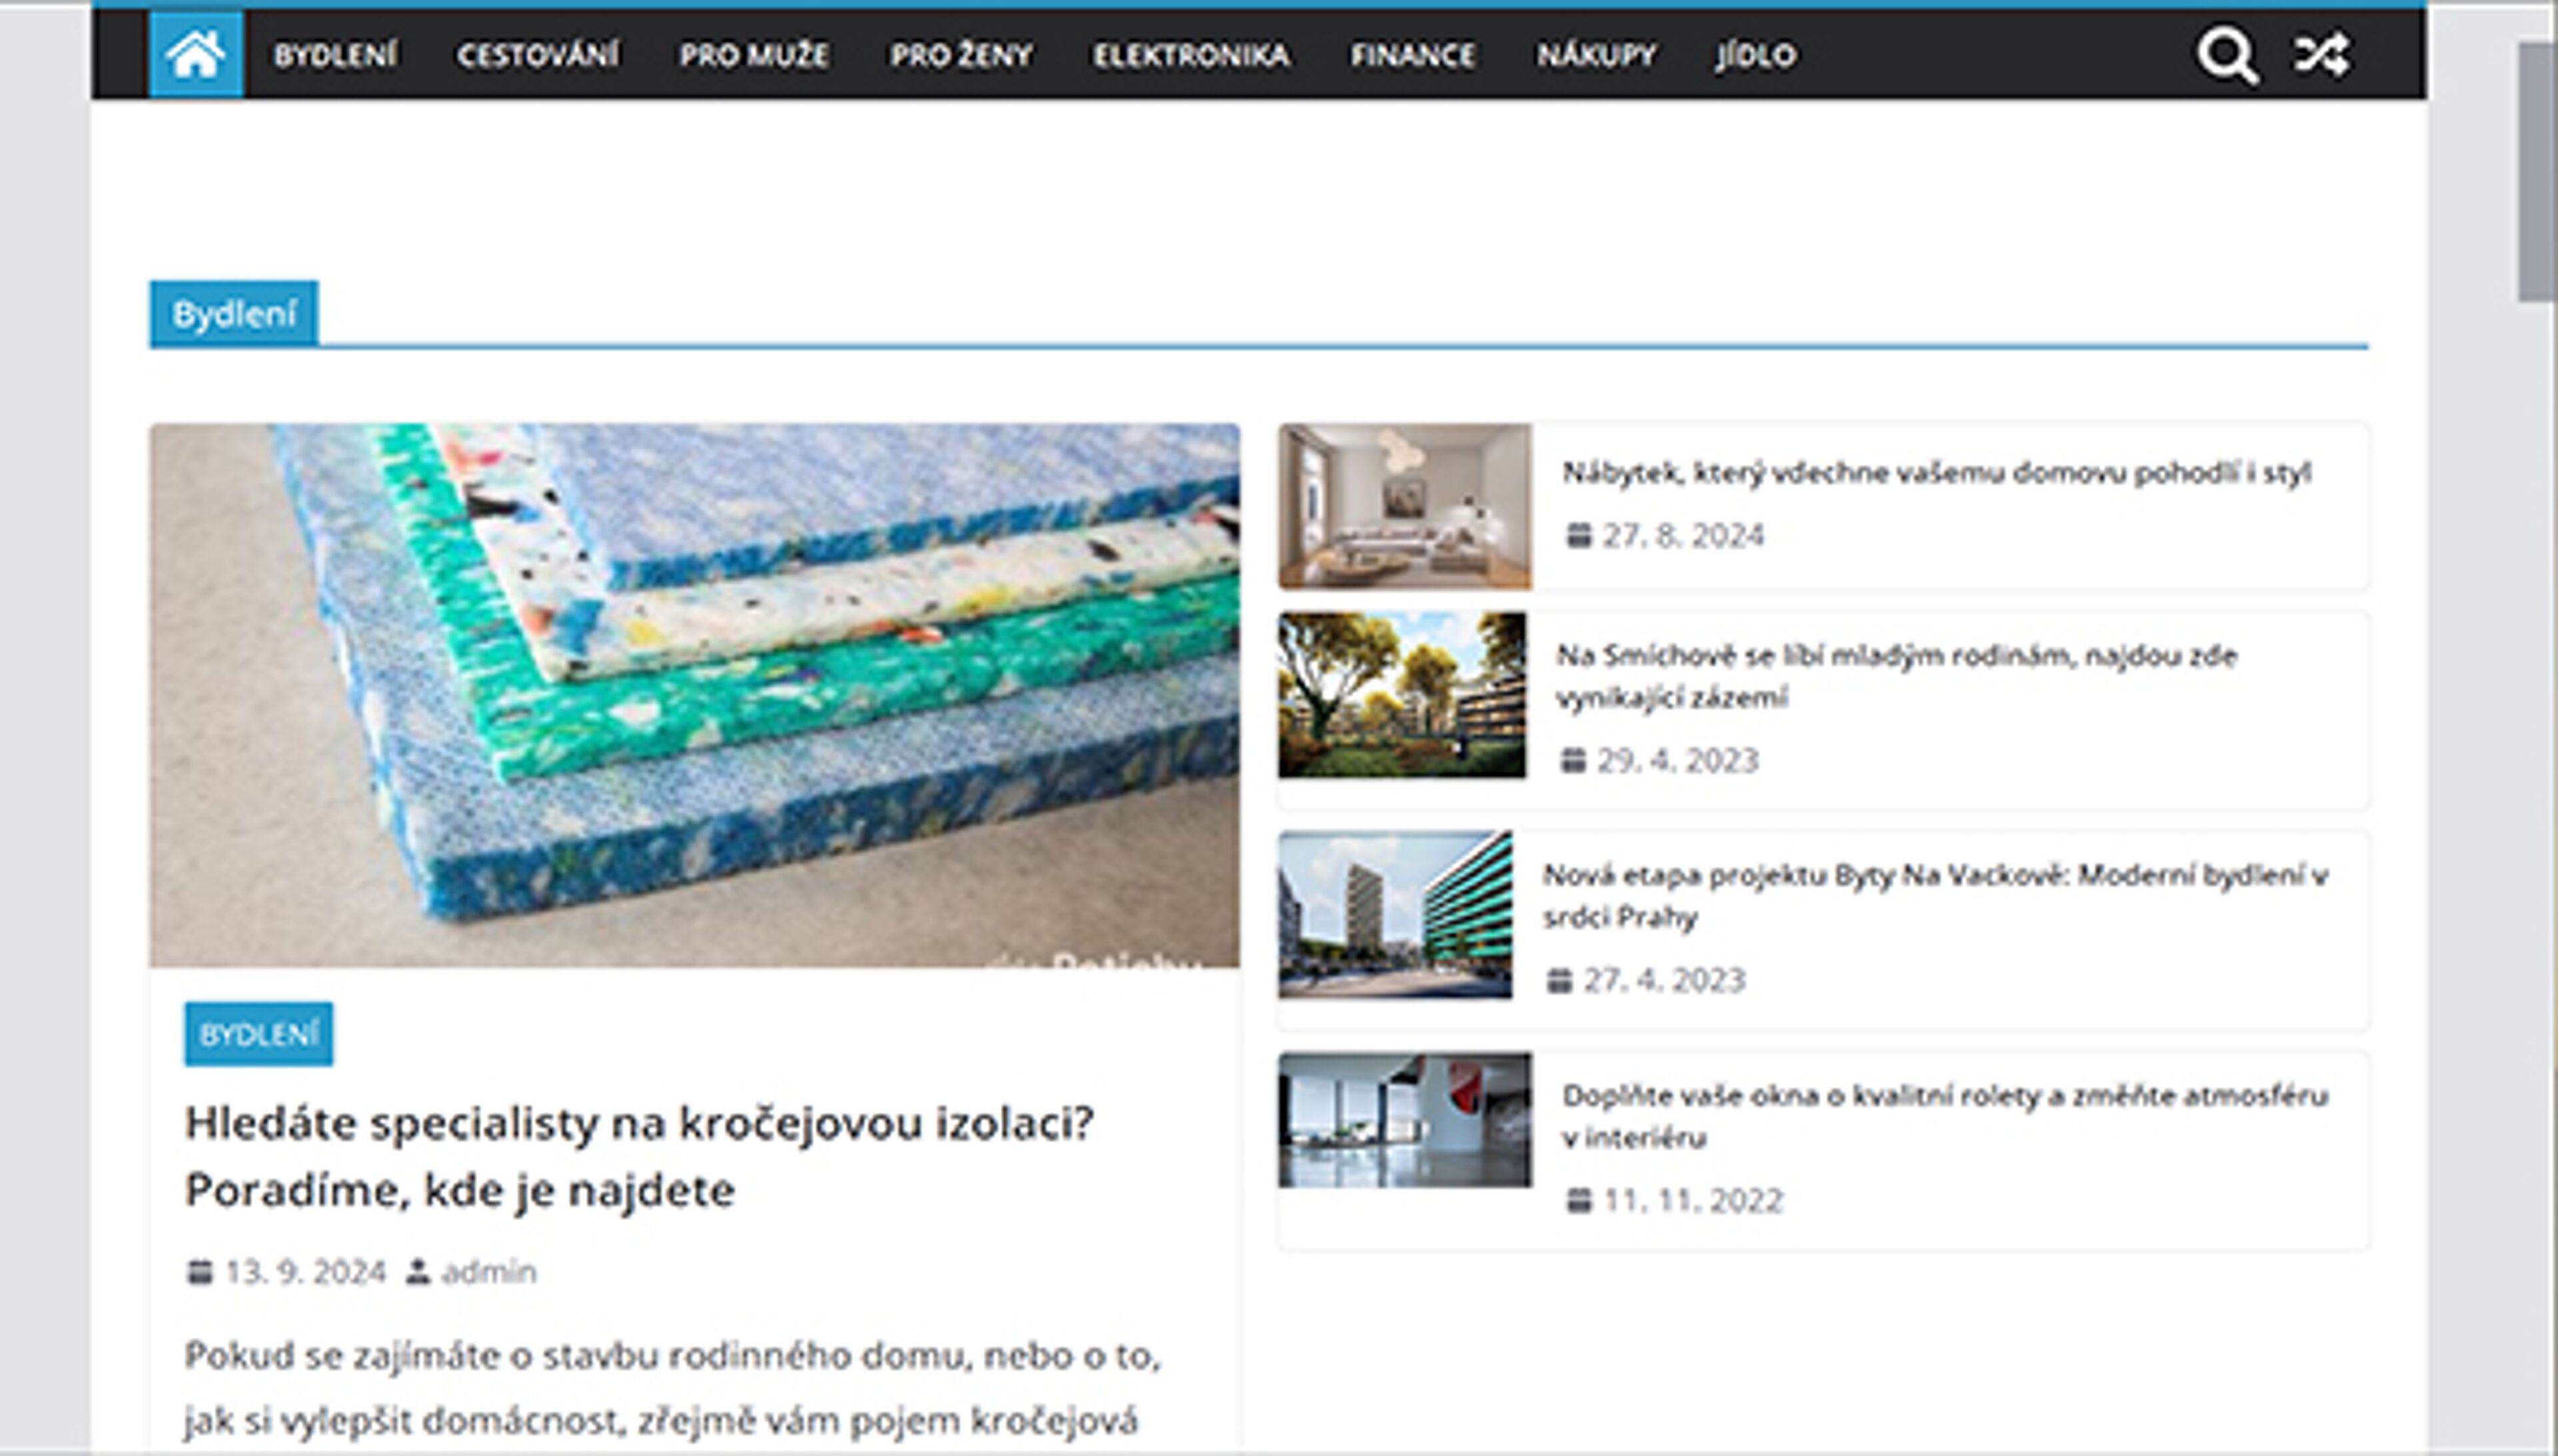The image size is (2558, 1456).
Task: Select Elektronika in the navigation bar
Action: [x=1191, y=55]
